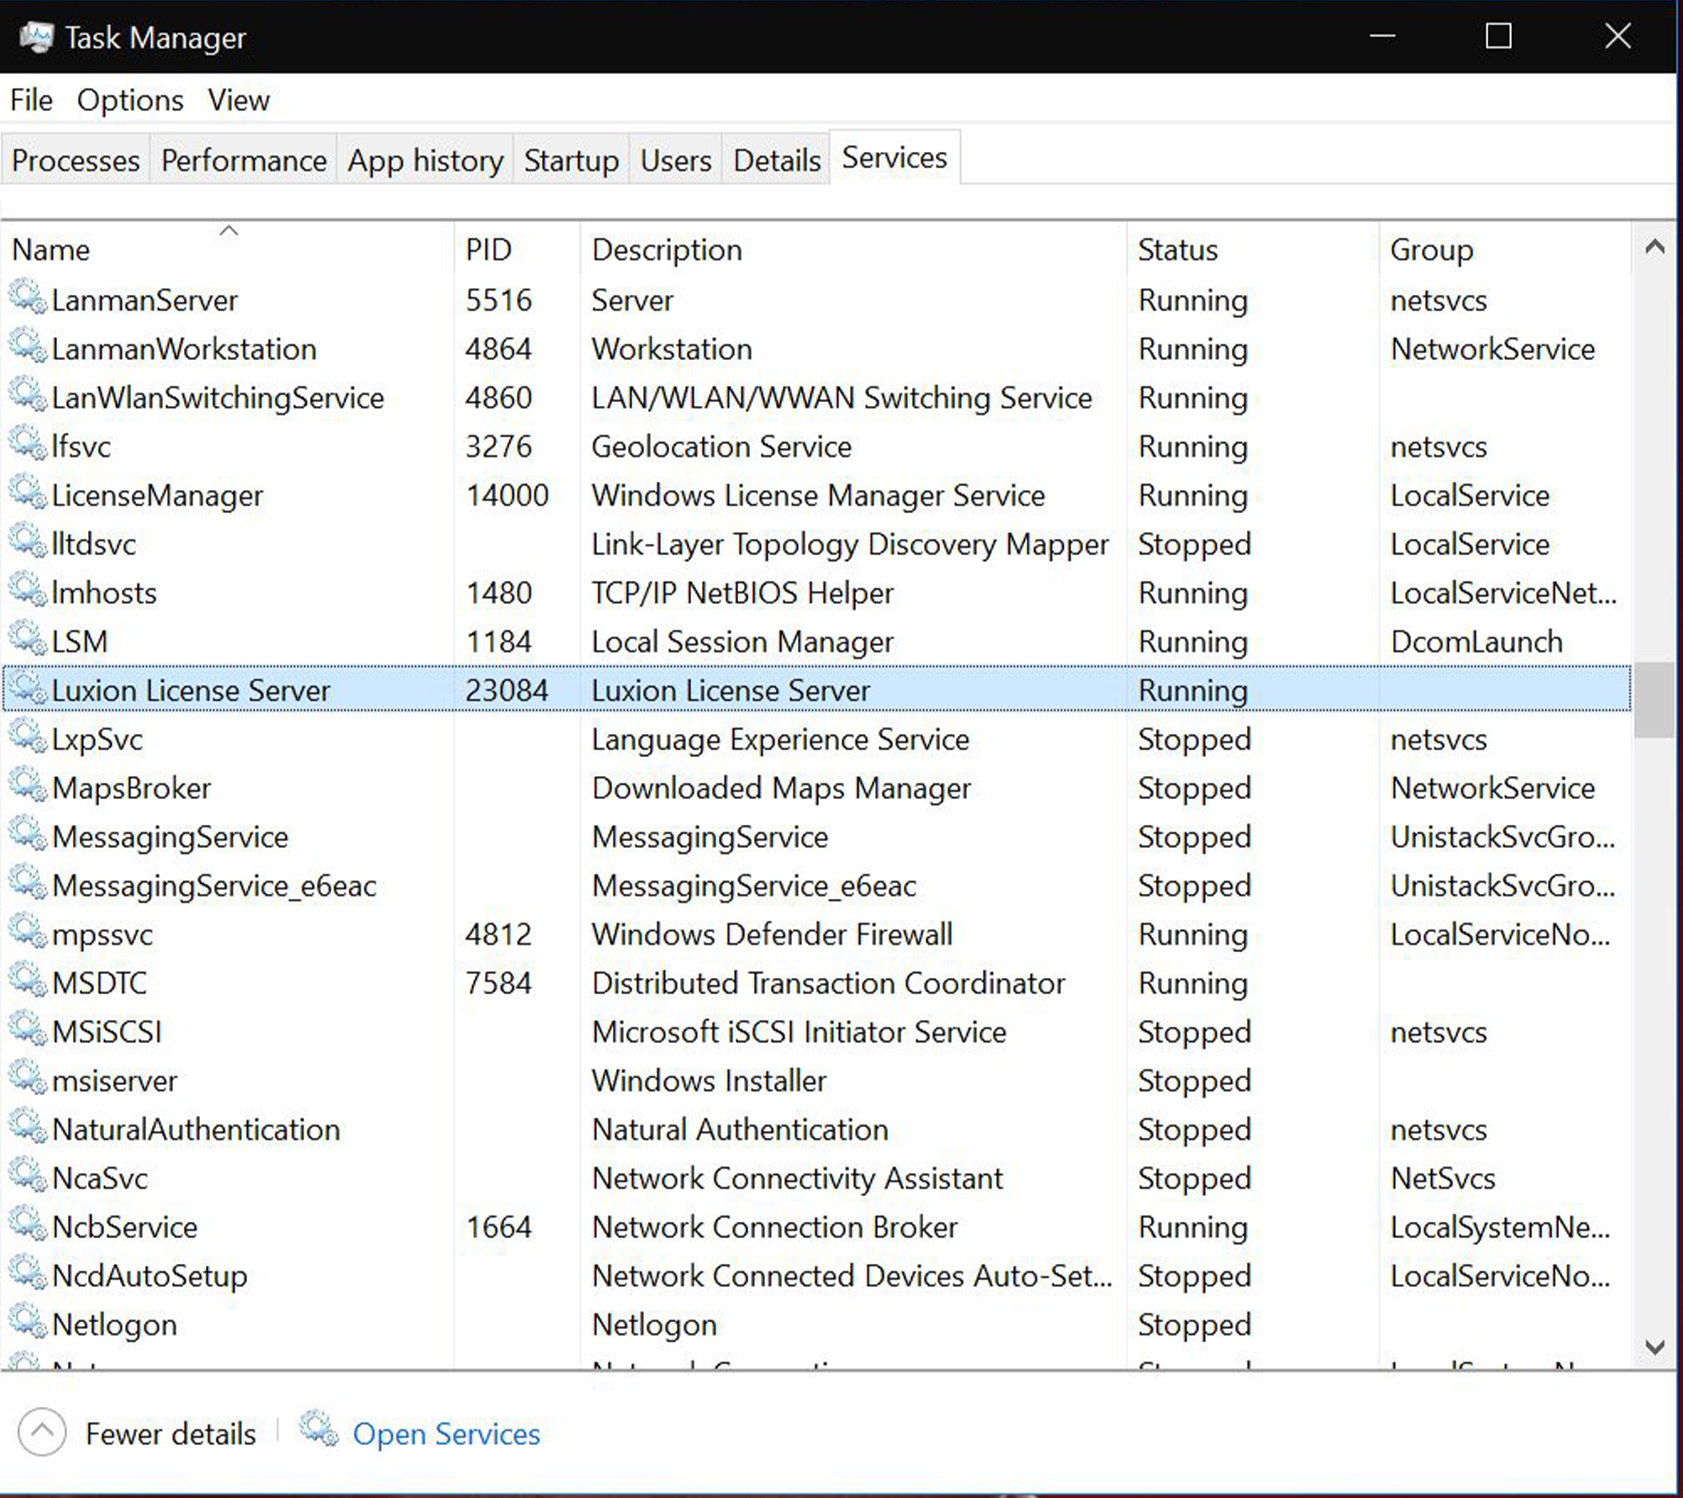
Task: Sort services by the Status column header
Action: (1253, 249)
